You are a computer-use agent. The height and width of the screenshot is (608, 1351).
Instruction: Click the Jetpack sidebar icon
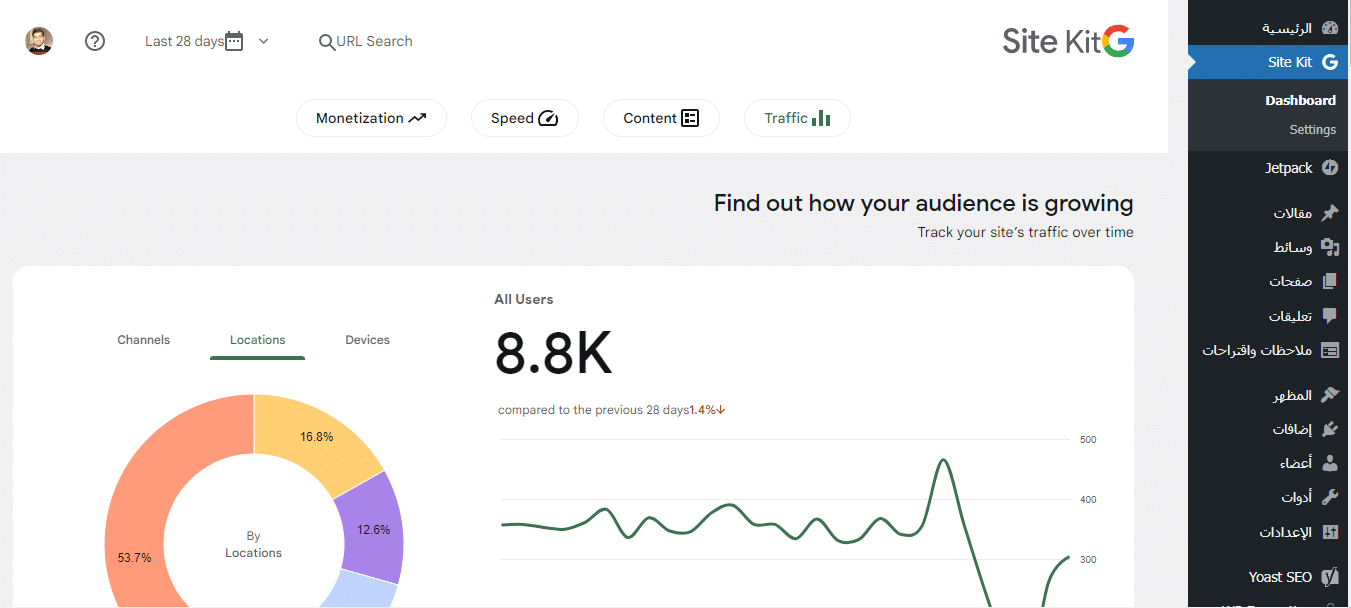coord(1329,168)
